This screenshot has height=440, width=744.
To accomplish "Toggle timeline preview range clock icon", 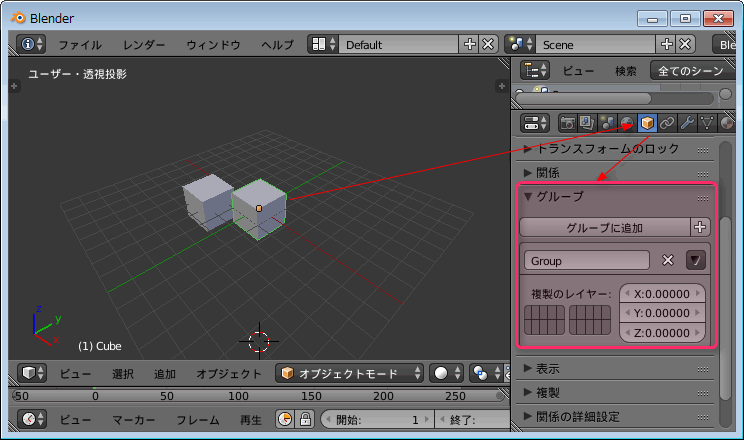I will coord(285,419).
